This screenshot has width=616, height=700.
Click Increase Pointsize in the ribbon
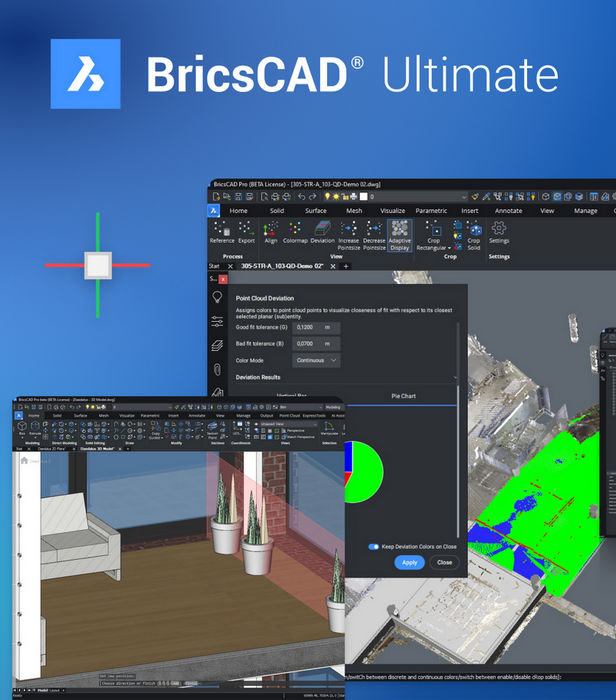click(x=349, y=235)
